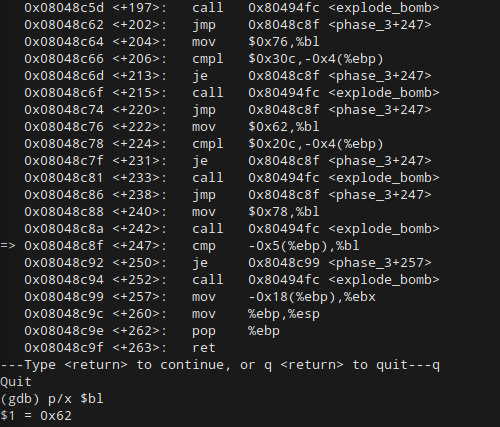Click the mov -0x18(%ebp),%ebx operand
The height and width of the screenshot is (427, 500).
(312, 297)
